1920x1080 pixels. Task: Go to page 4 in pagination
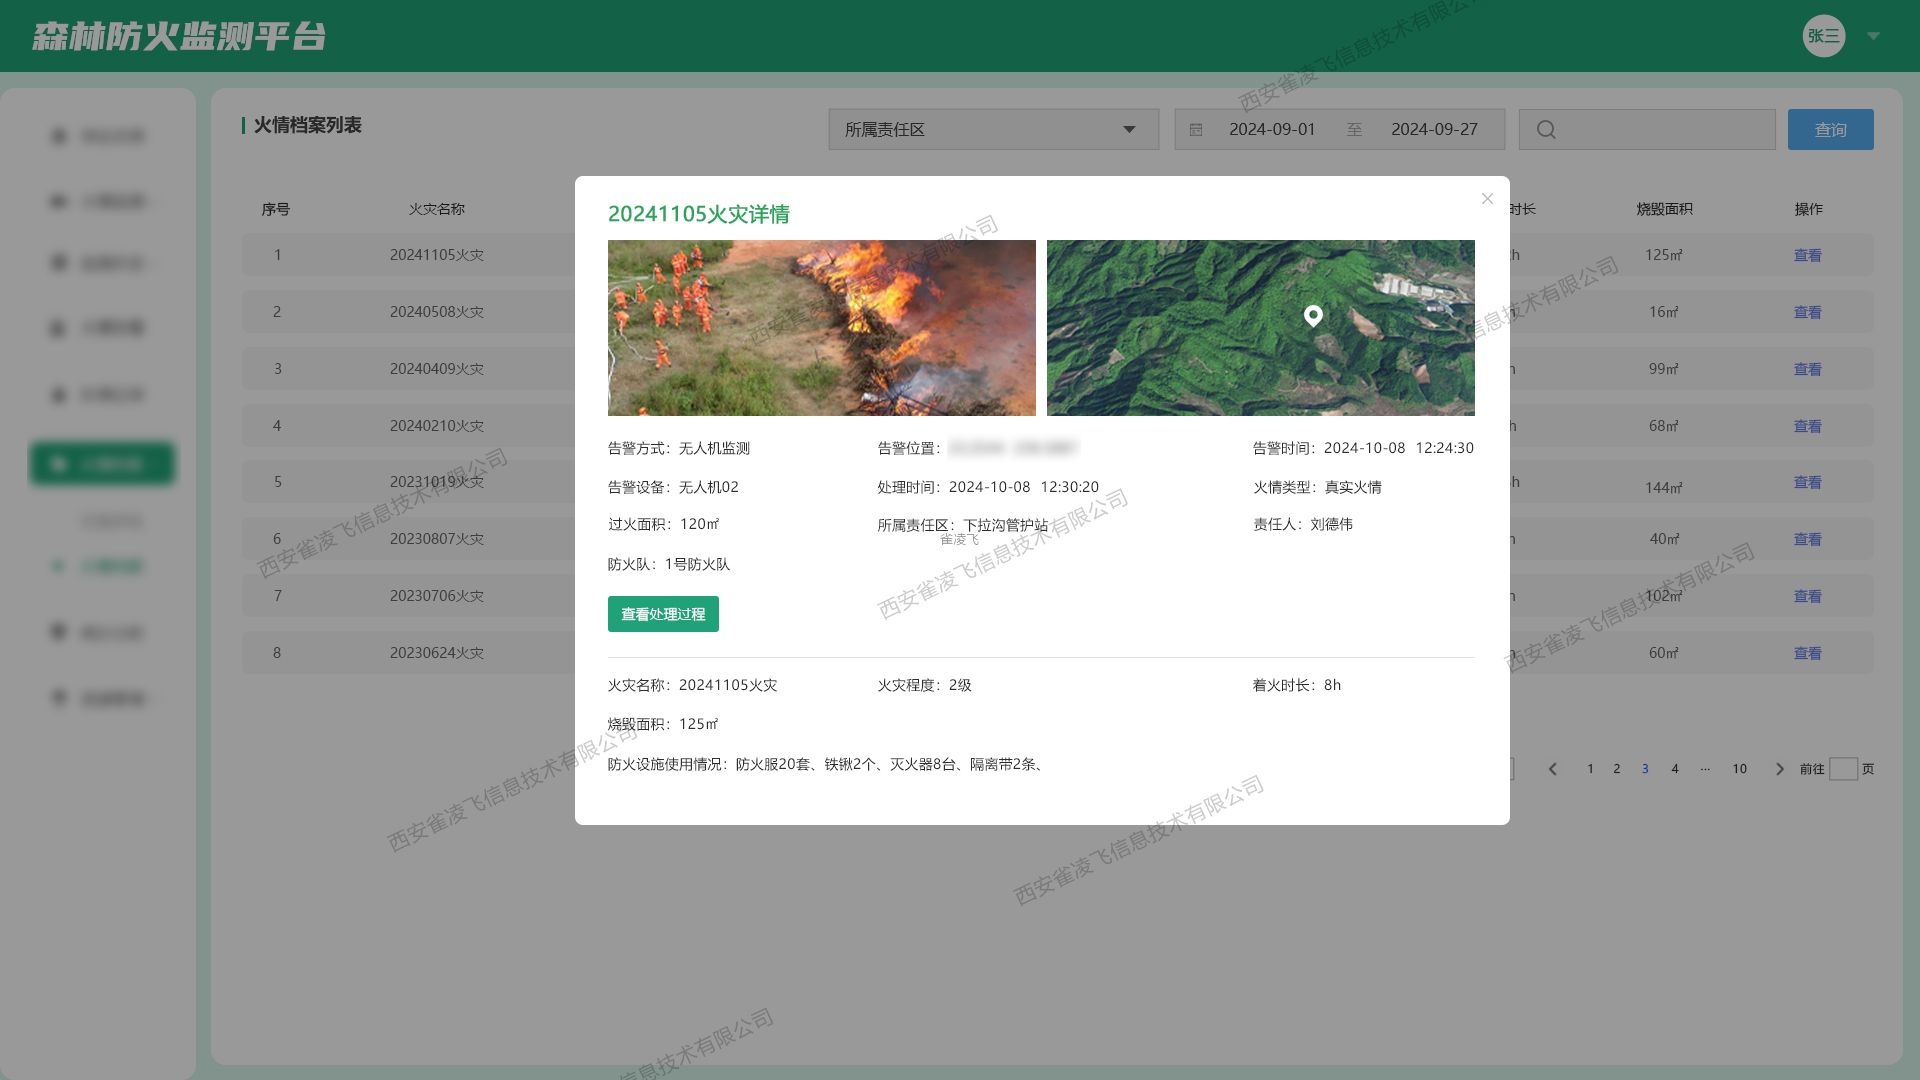pos(1675,769)
